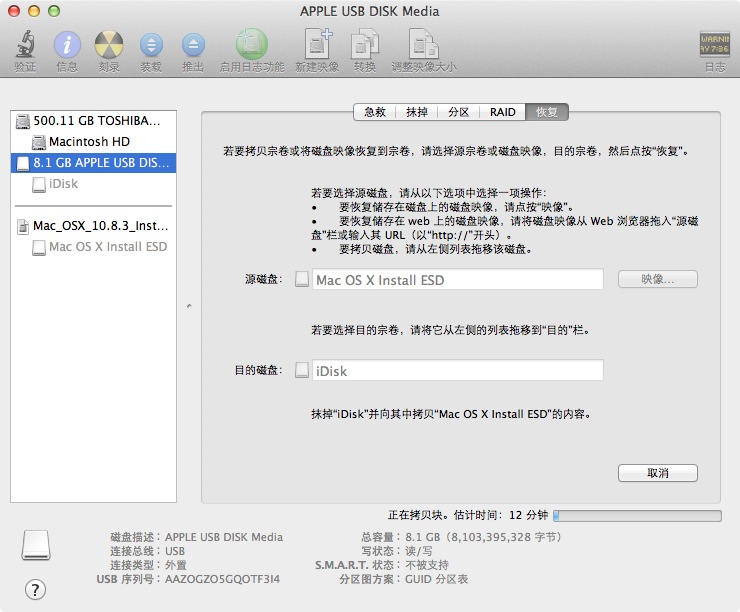
Task: Click the copy progress bar
Action: [637, 516]
